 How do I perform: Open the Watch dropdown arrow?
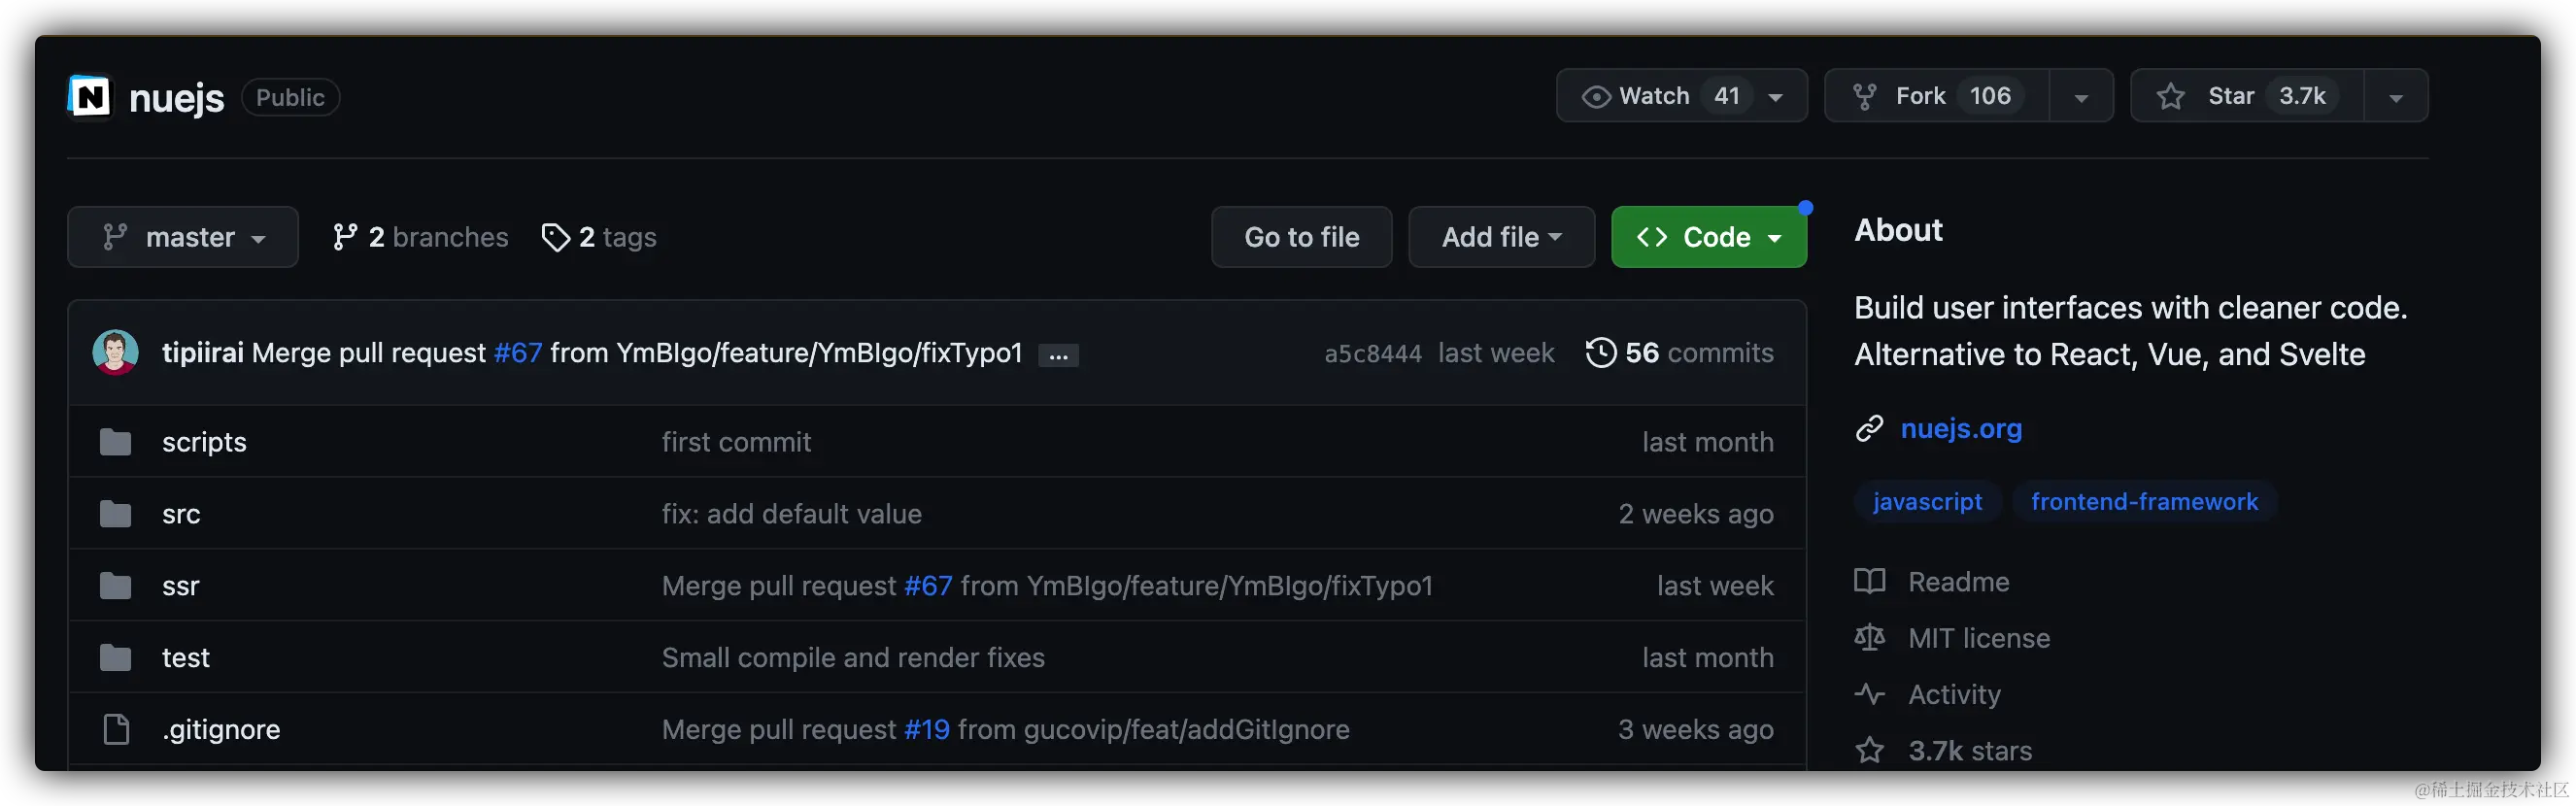pos(1777,97)
